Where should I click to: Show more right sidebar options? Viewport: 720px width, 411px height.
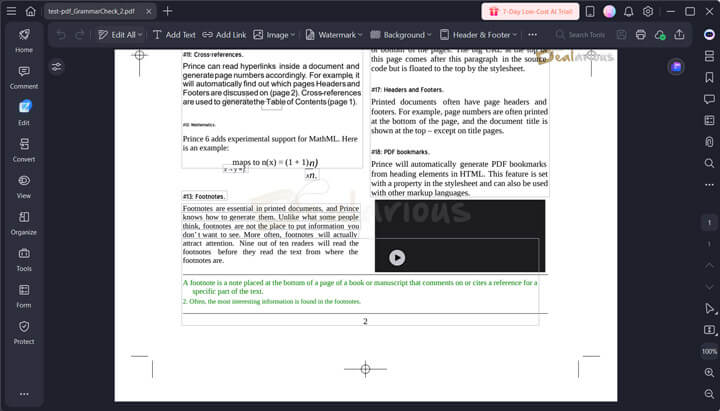coord(709,185)
